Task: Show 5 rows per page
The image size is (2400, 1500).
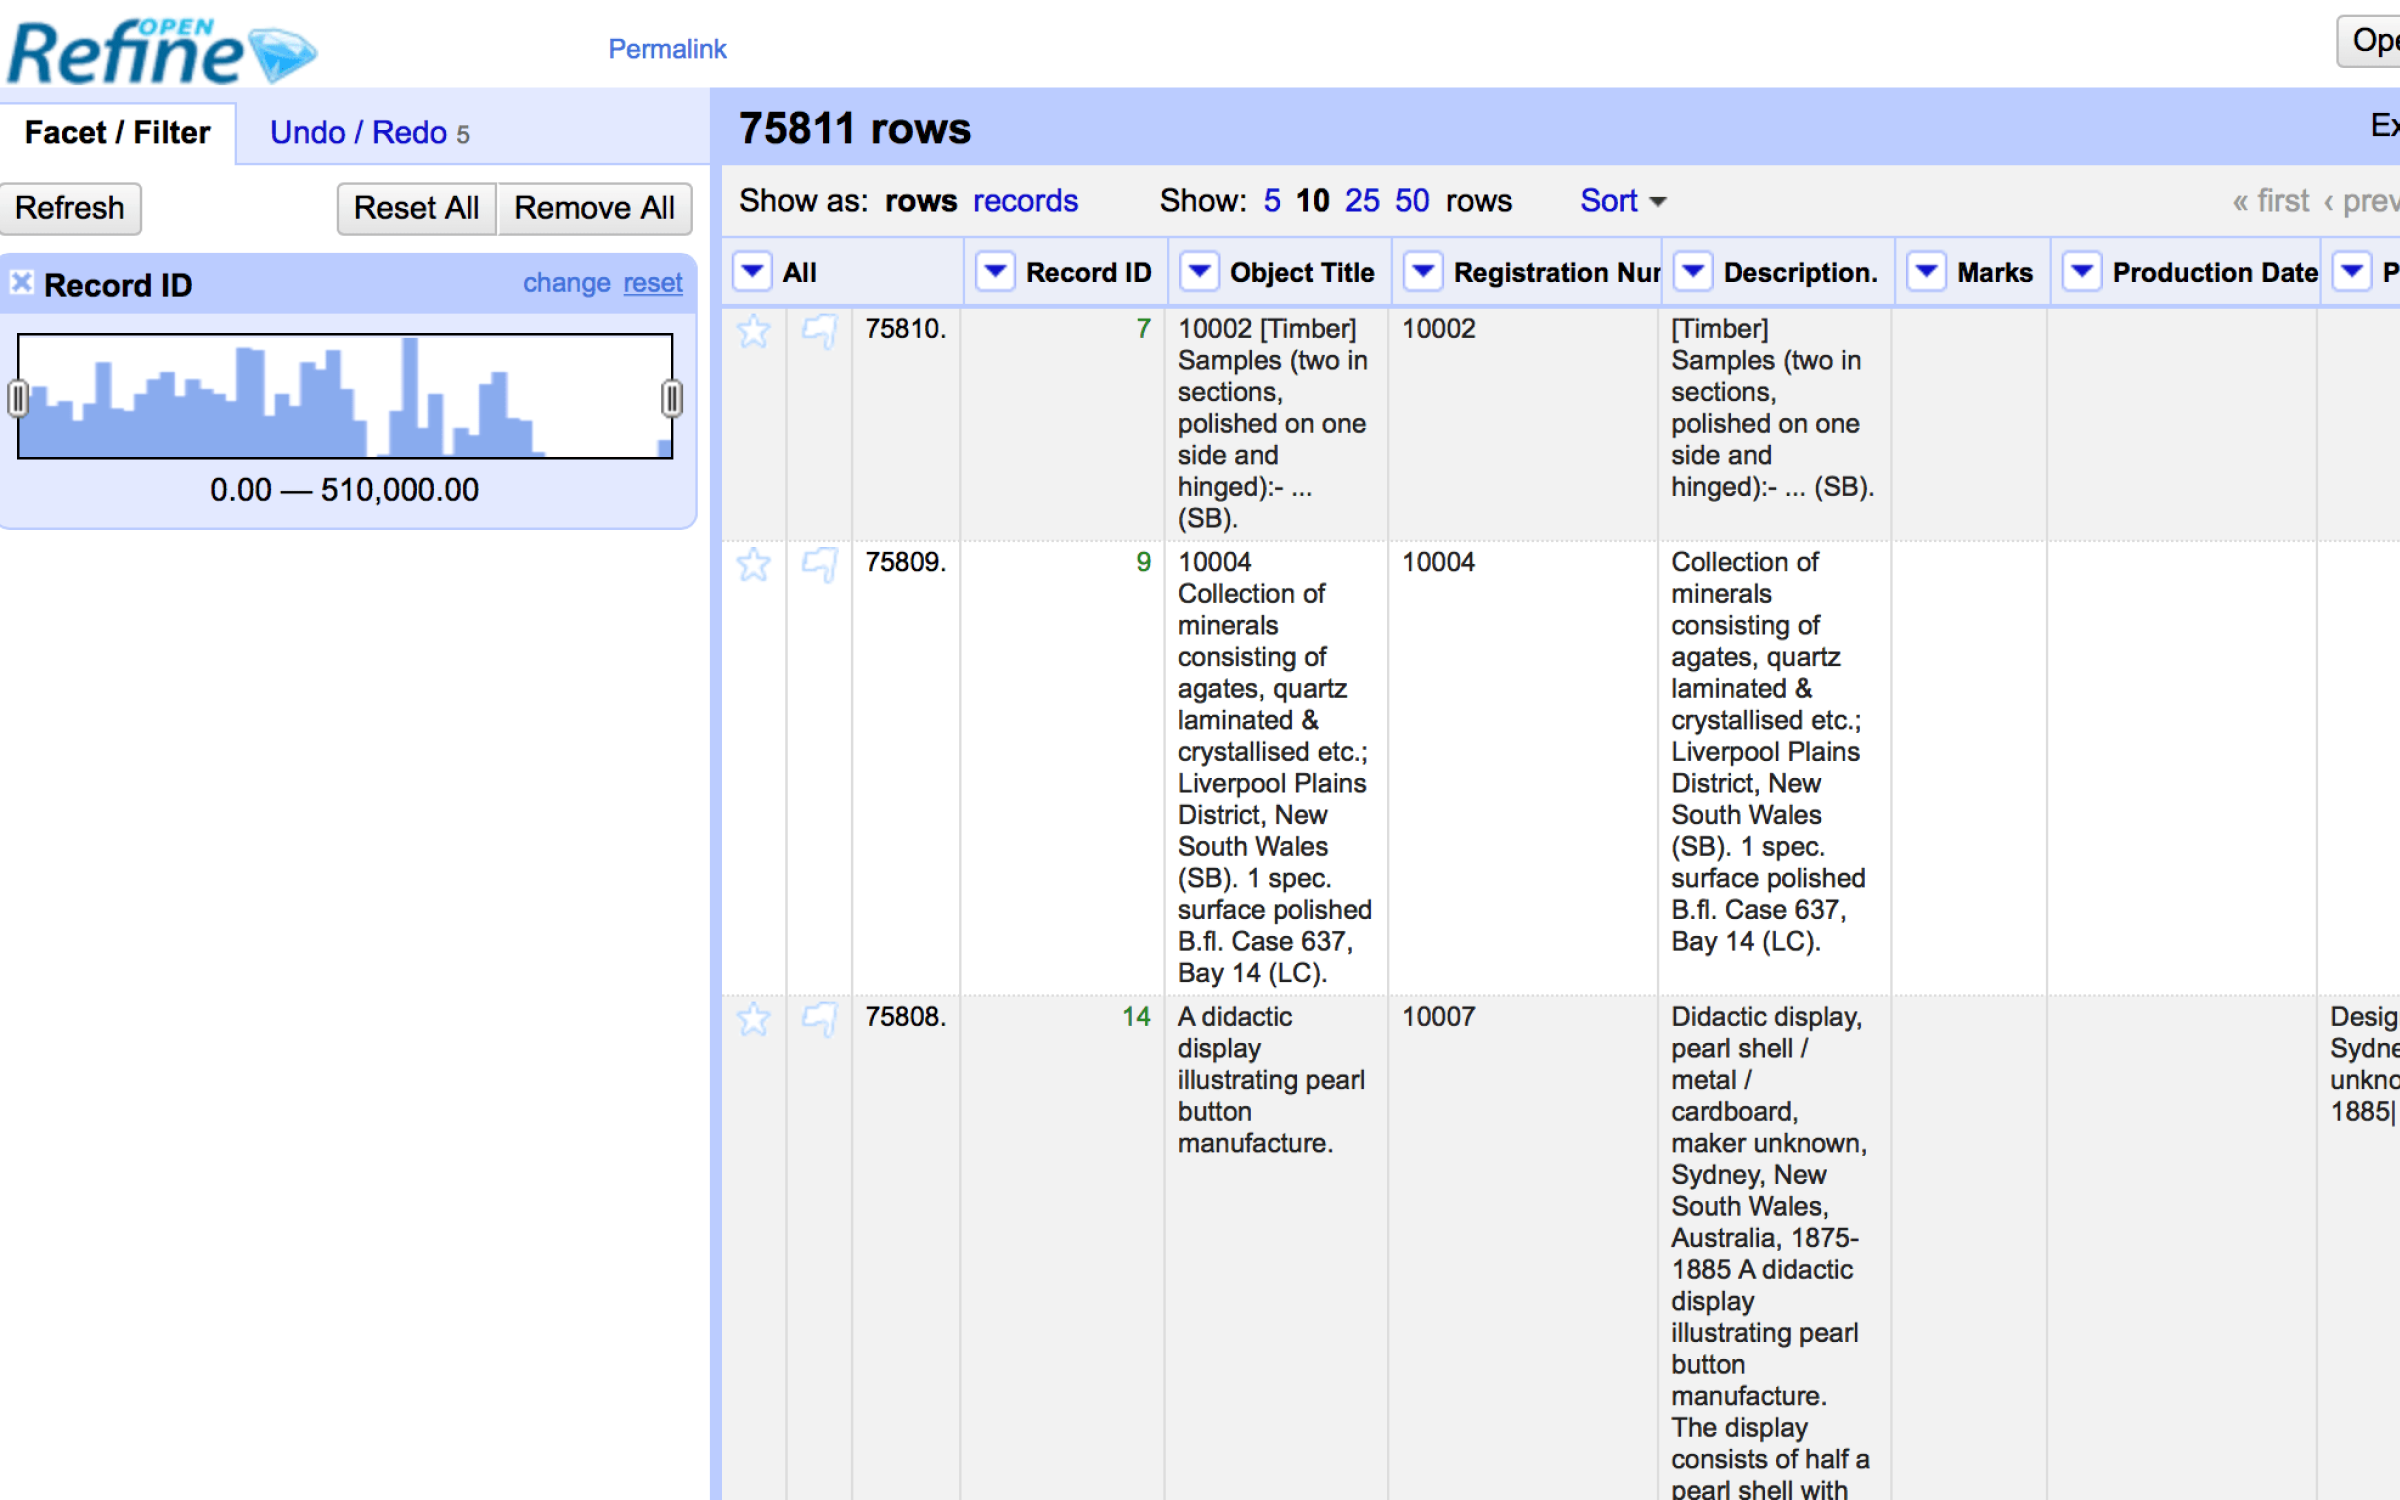Action: click(x=1271, y=201)
